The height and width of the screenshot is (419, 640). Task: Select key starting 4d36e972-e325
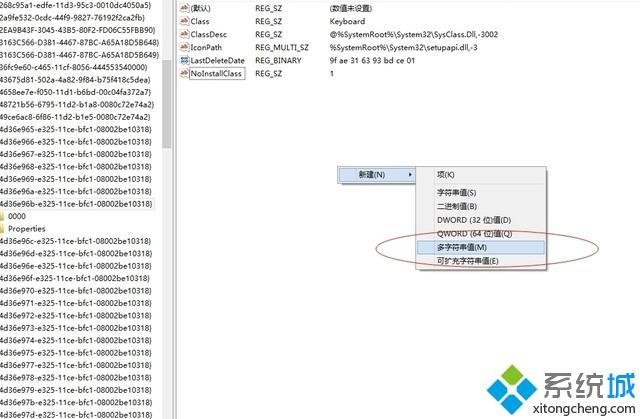[76, 315]
